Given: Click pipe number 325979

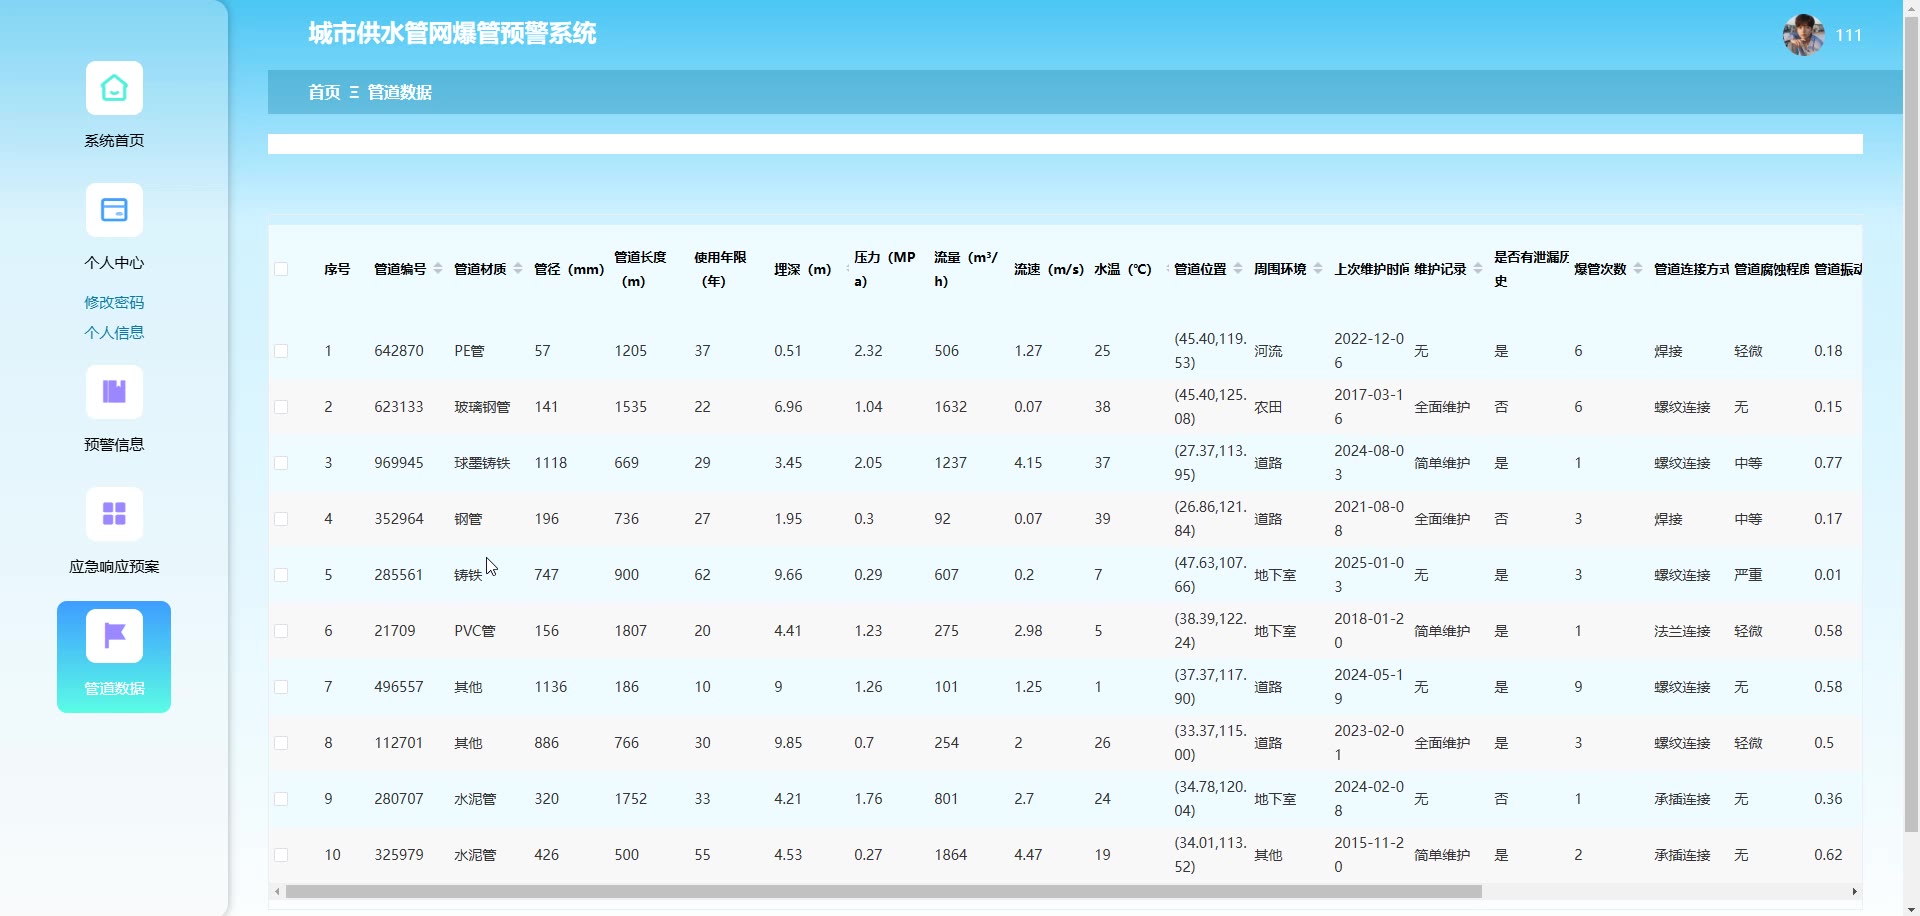Looking at the screenshot, I should (x=399, y=855).
